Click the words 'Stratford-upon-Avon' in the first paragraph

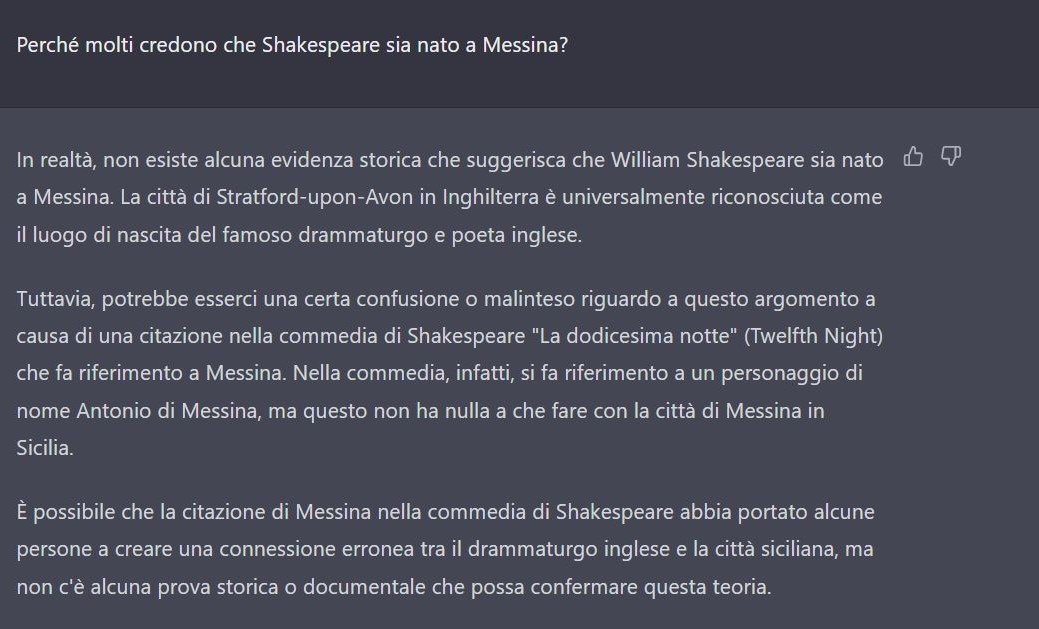pos(315,198)
